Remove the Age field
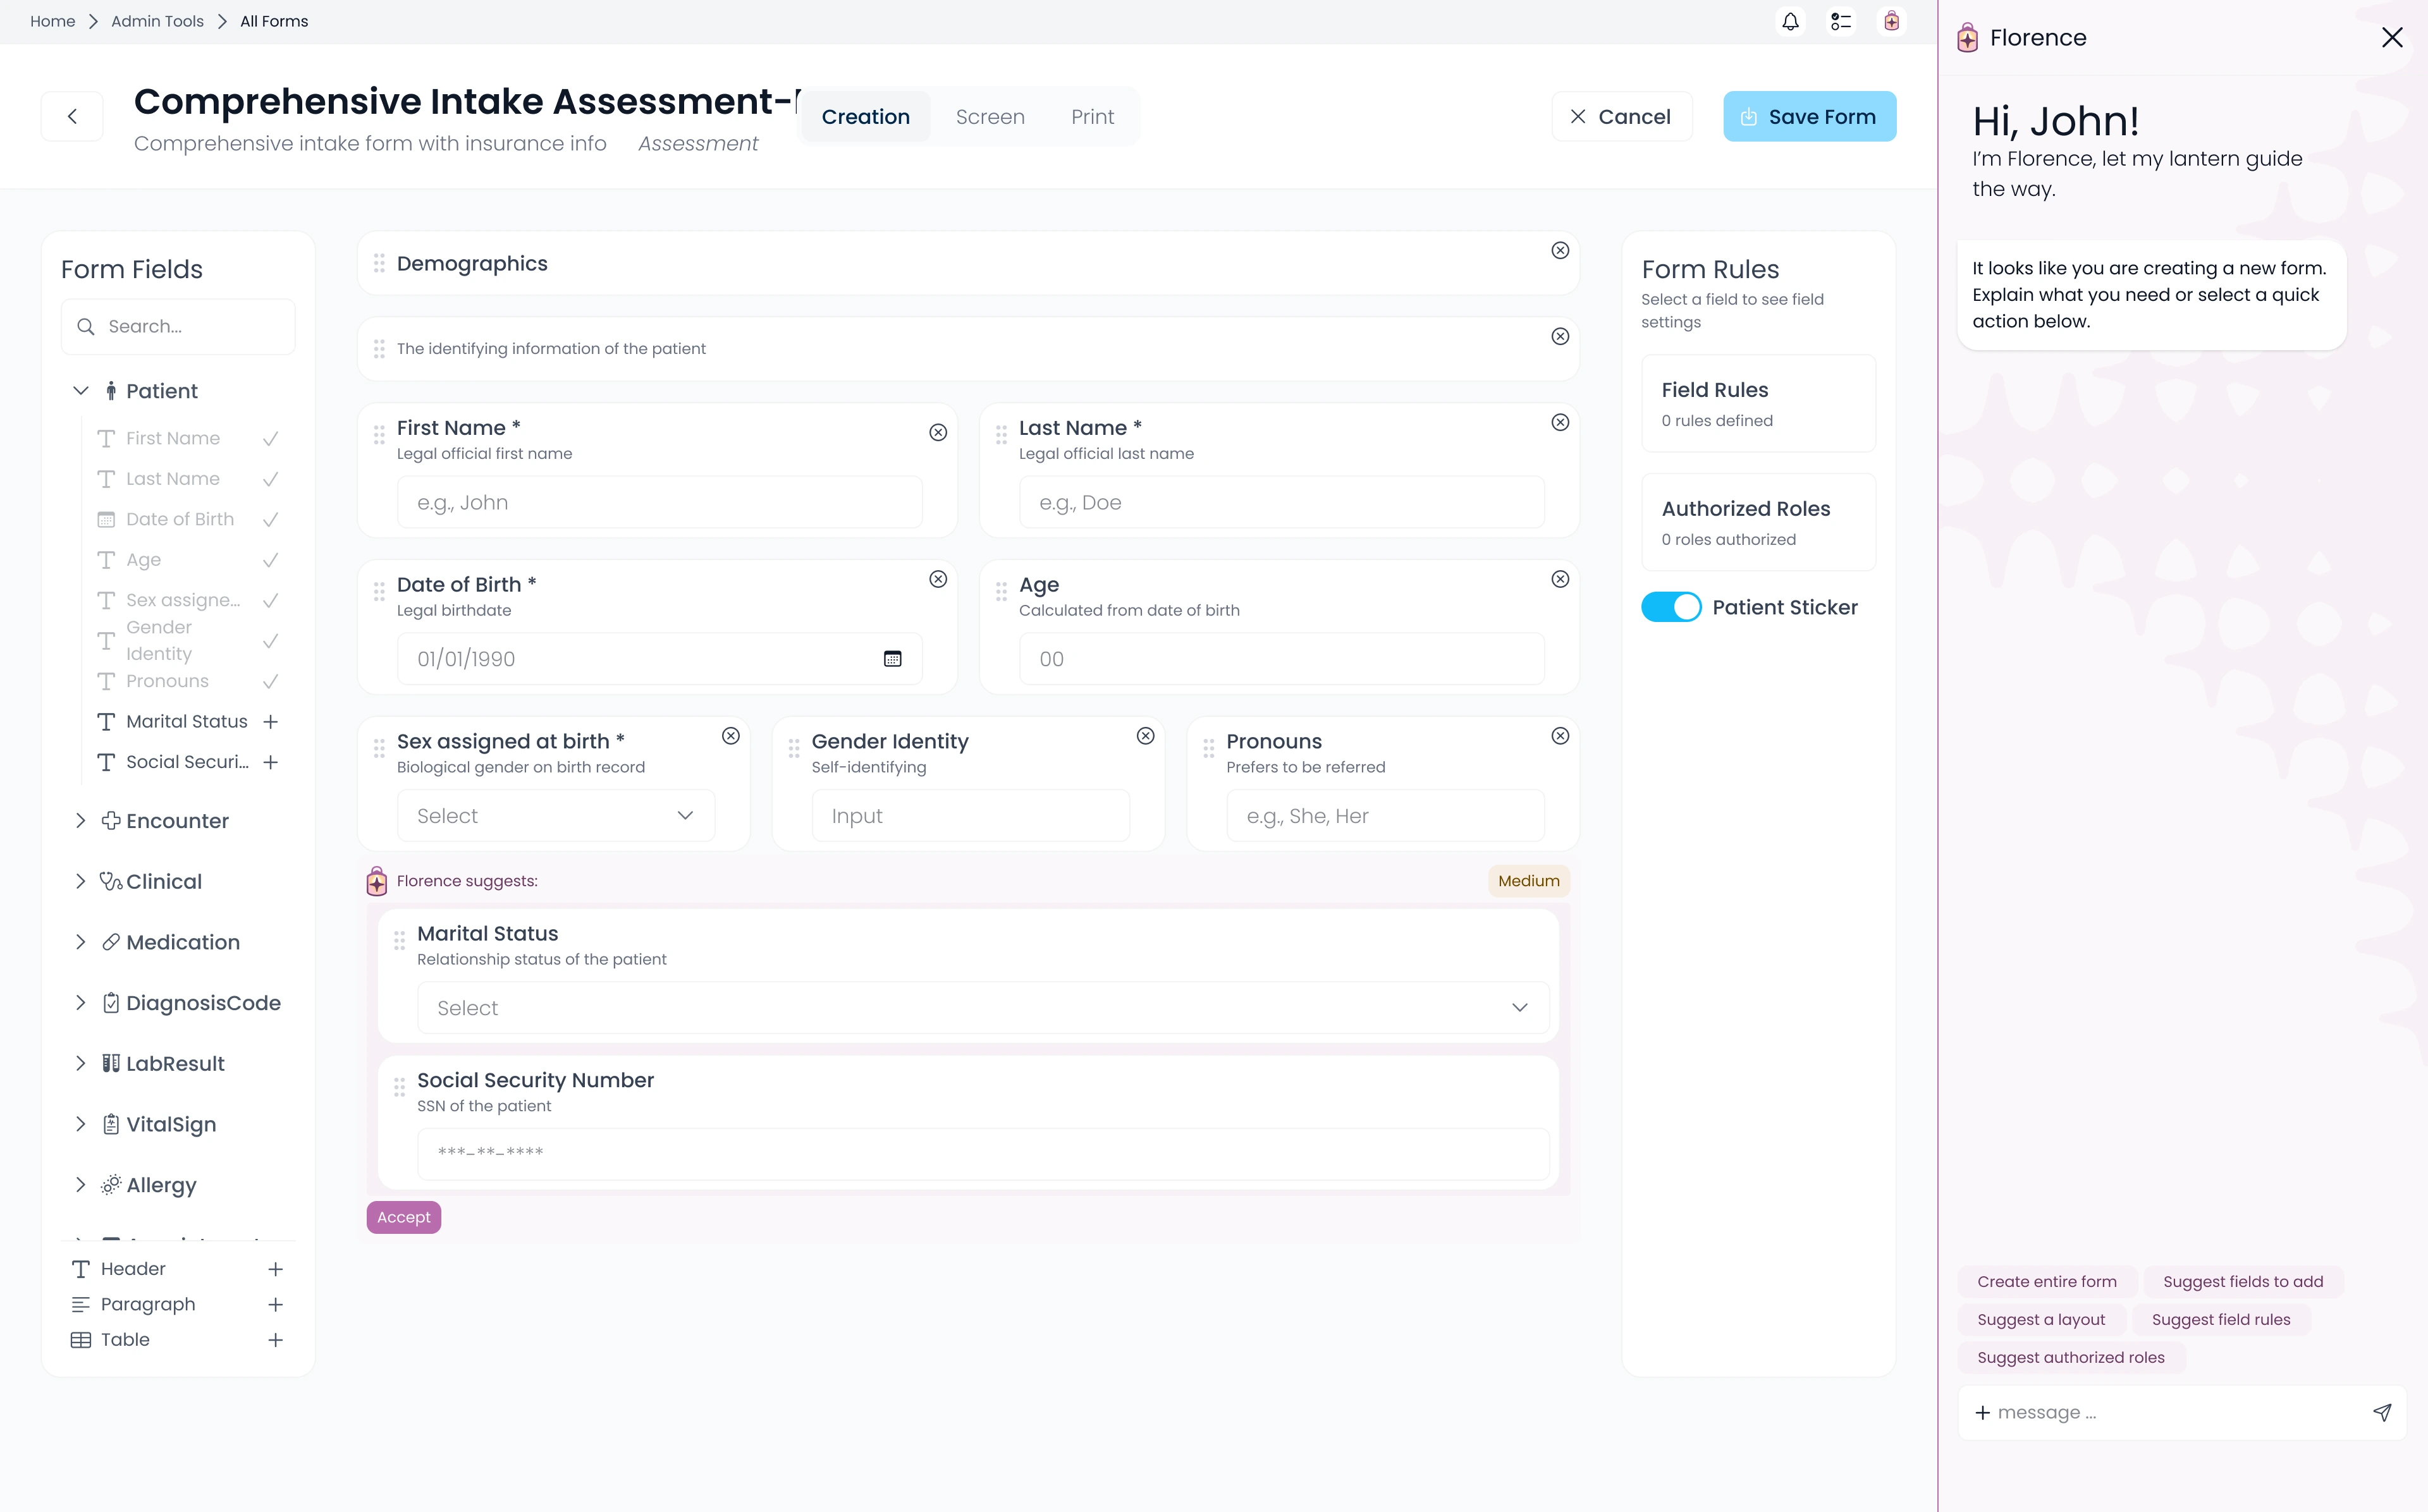Image resolution: width=2428 pixels, height=1512 pixels. 1560,579
